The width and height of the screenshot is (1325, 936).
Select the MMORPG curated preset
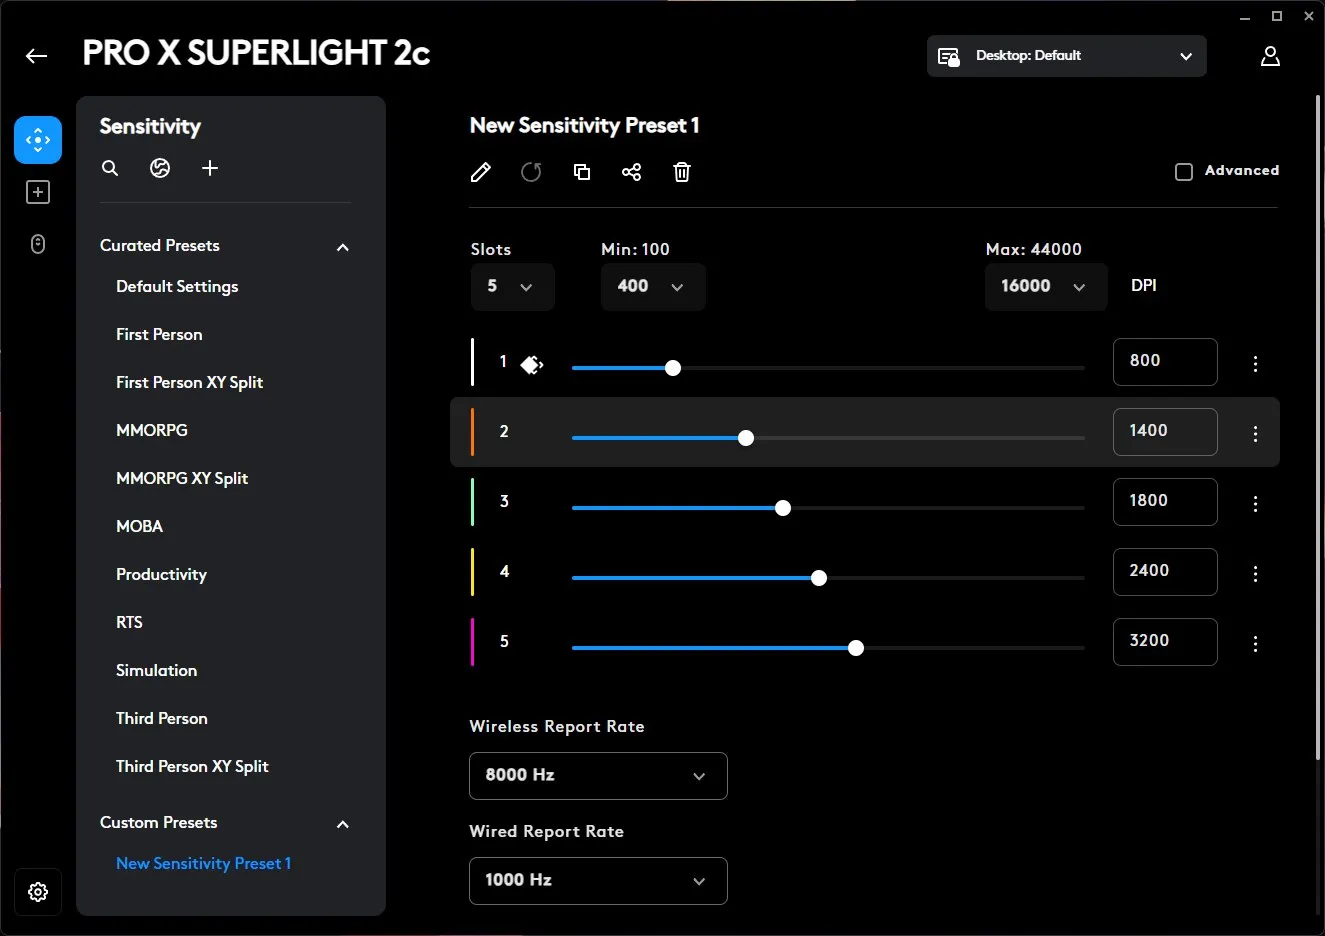tap(152, 430)
